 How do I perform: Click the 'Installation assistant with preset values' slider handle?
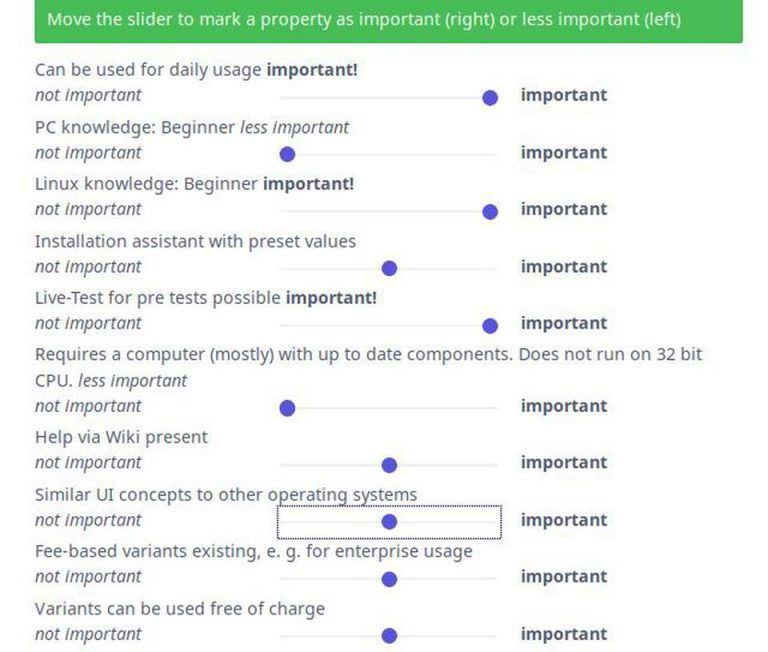(x=389, y=268)
